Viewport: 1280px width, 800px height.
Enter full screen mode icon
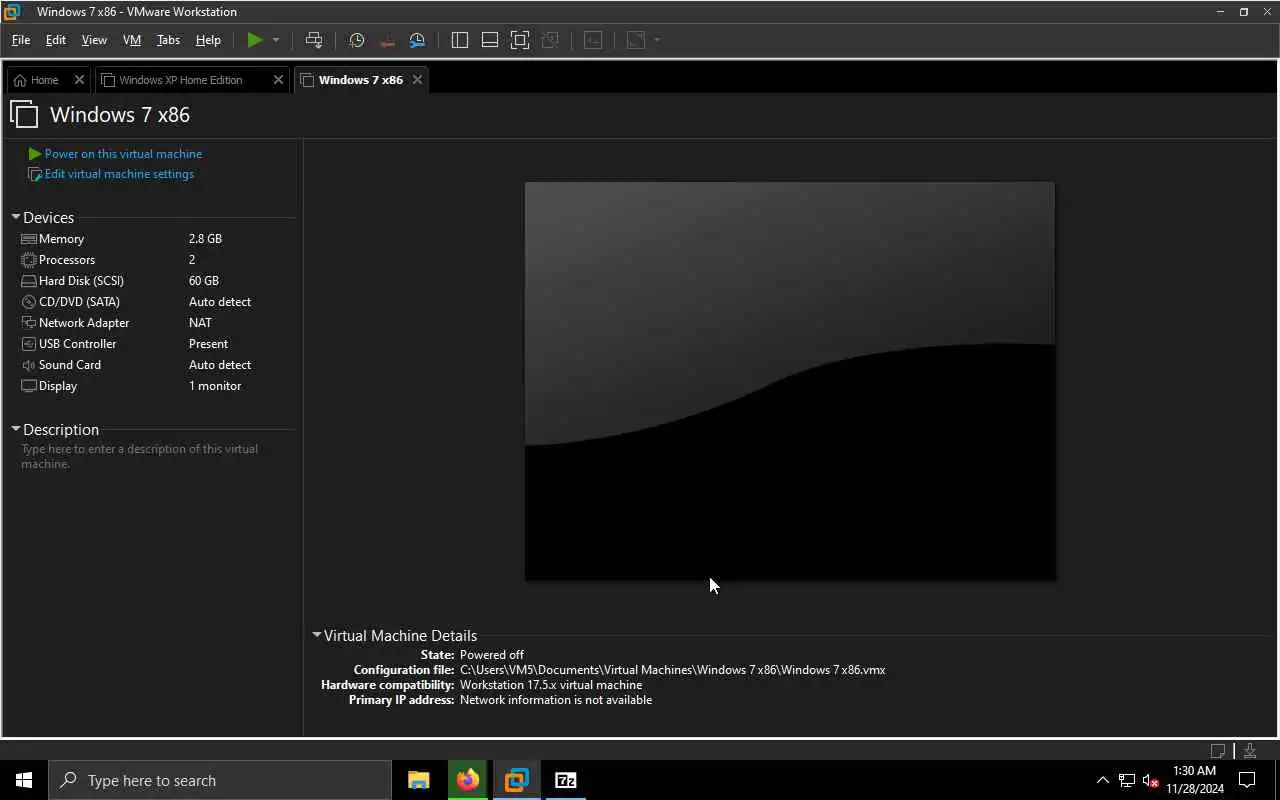(x=520, y=40)
